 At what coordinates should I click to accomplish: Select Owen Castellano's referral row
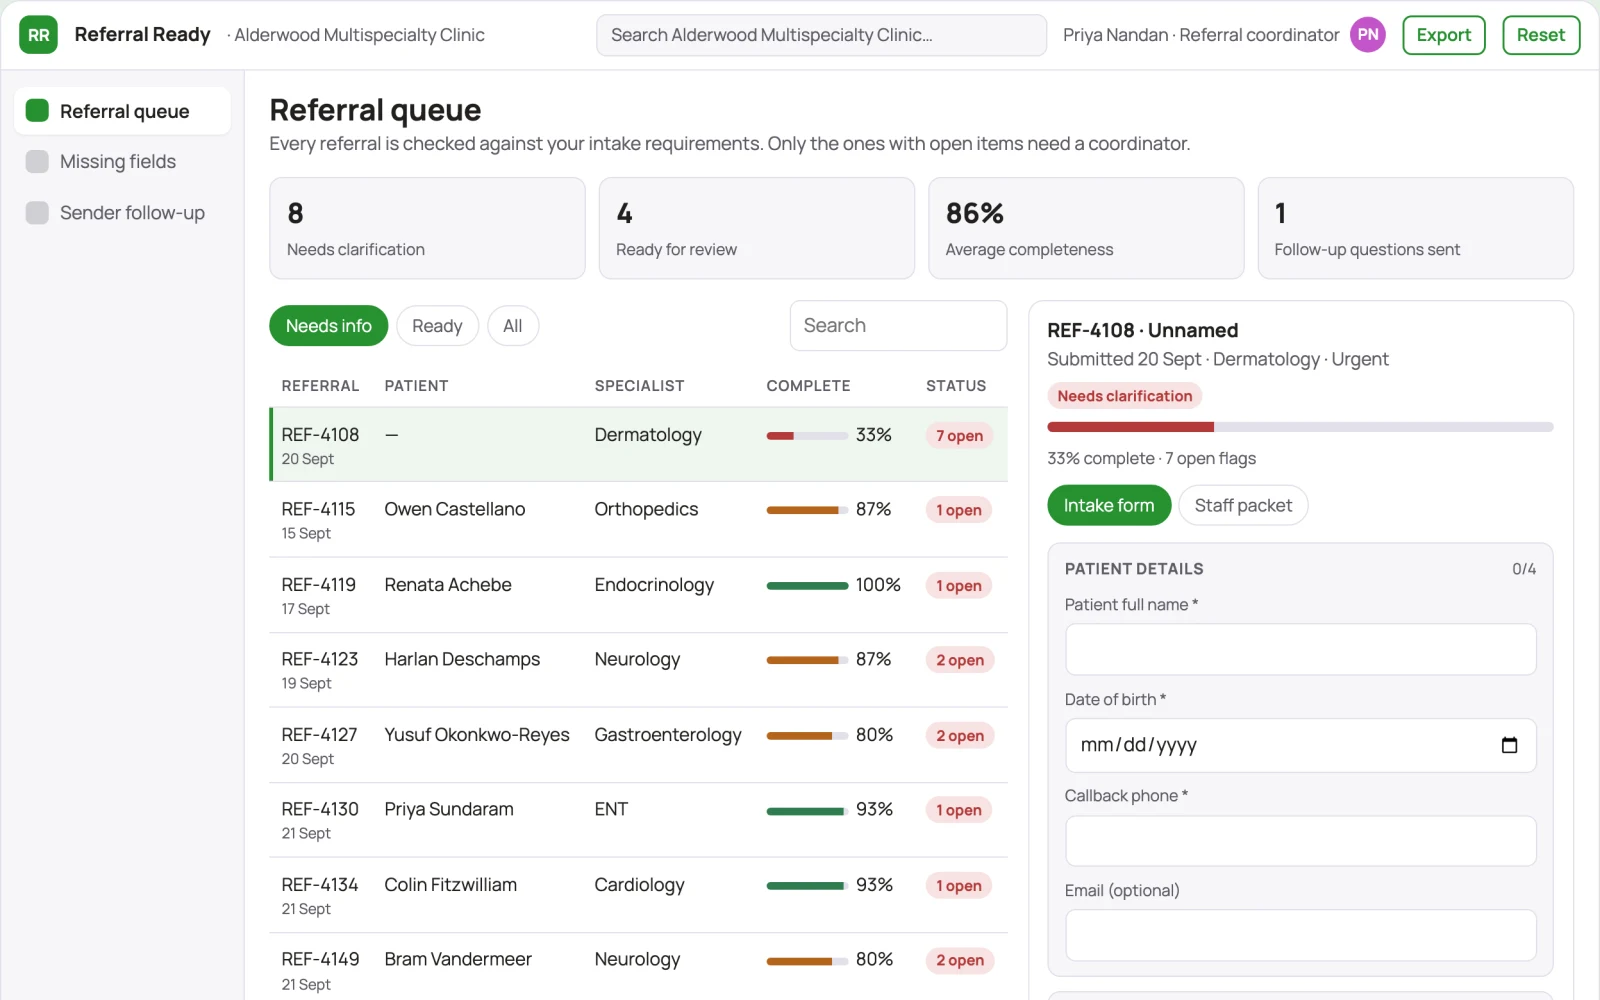638,520
